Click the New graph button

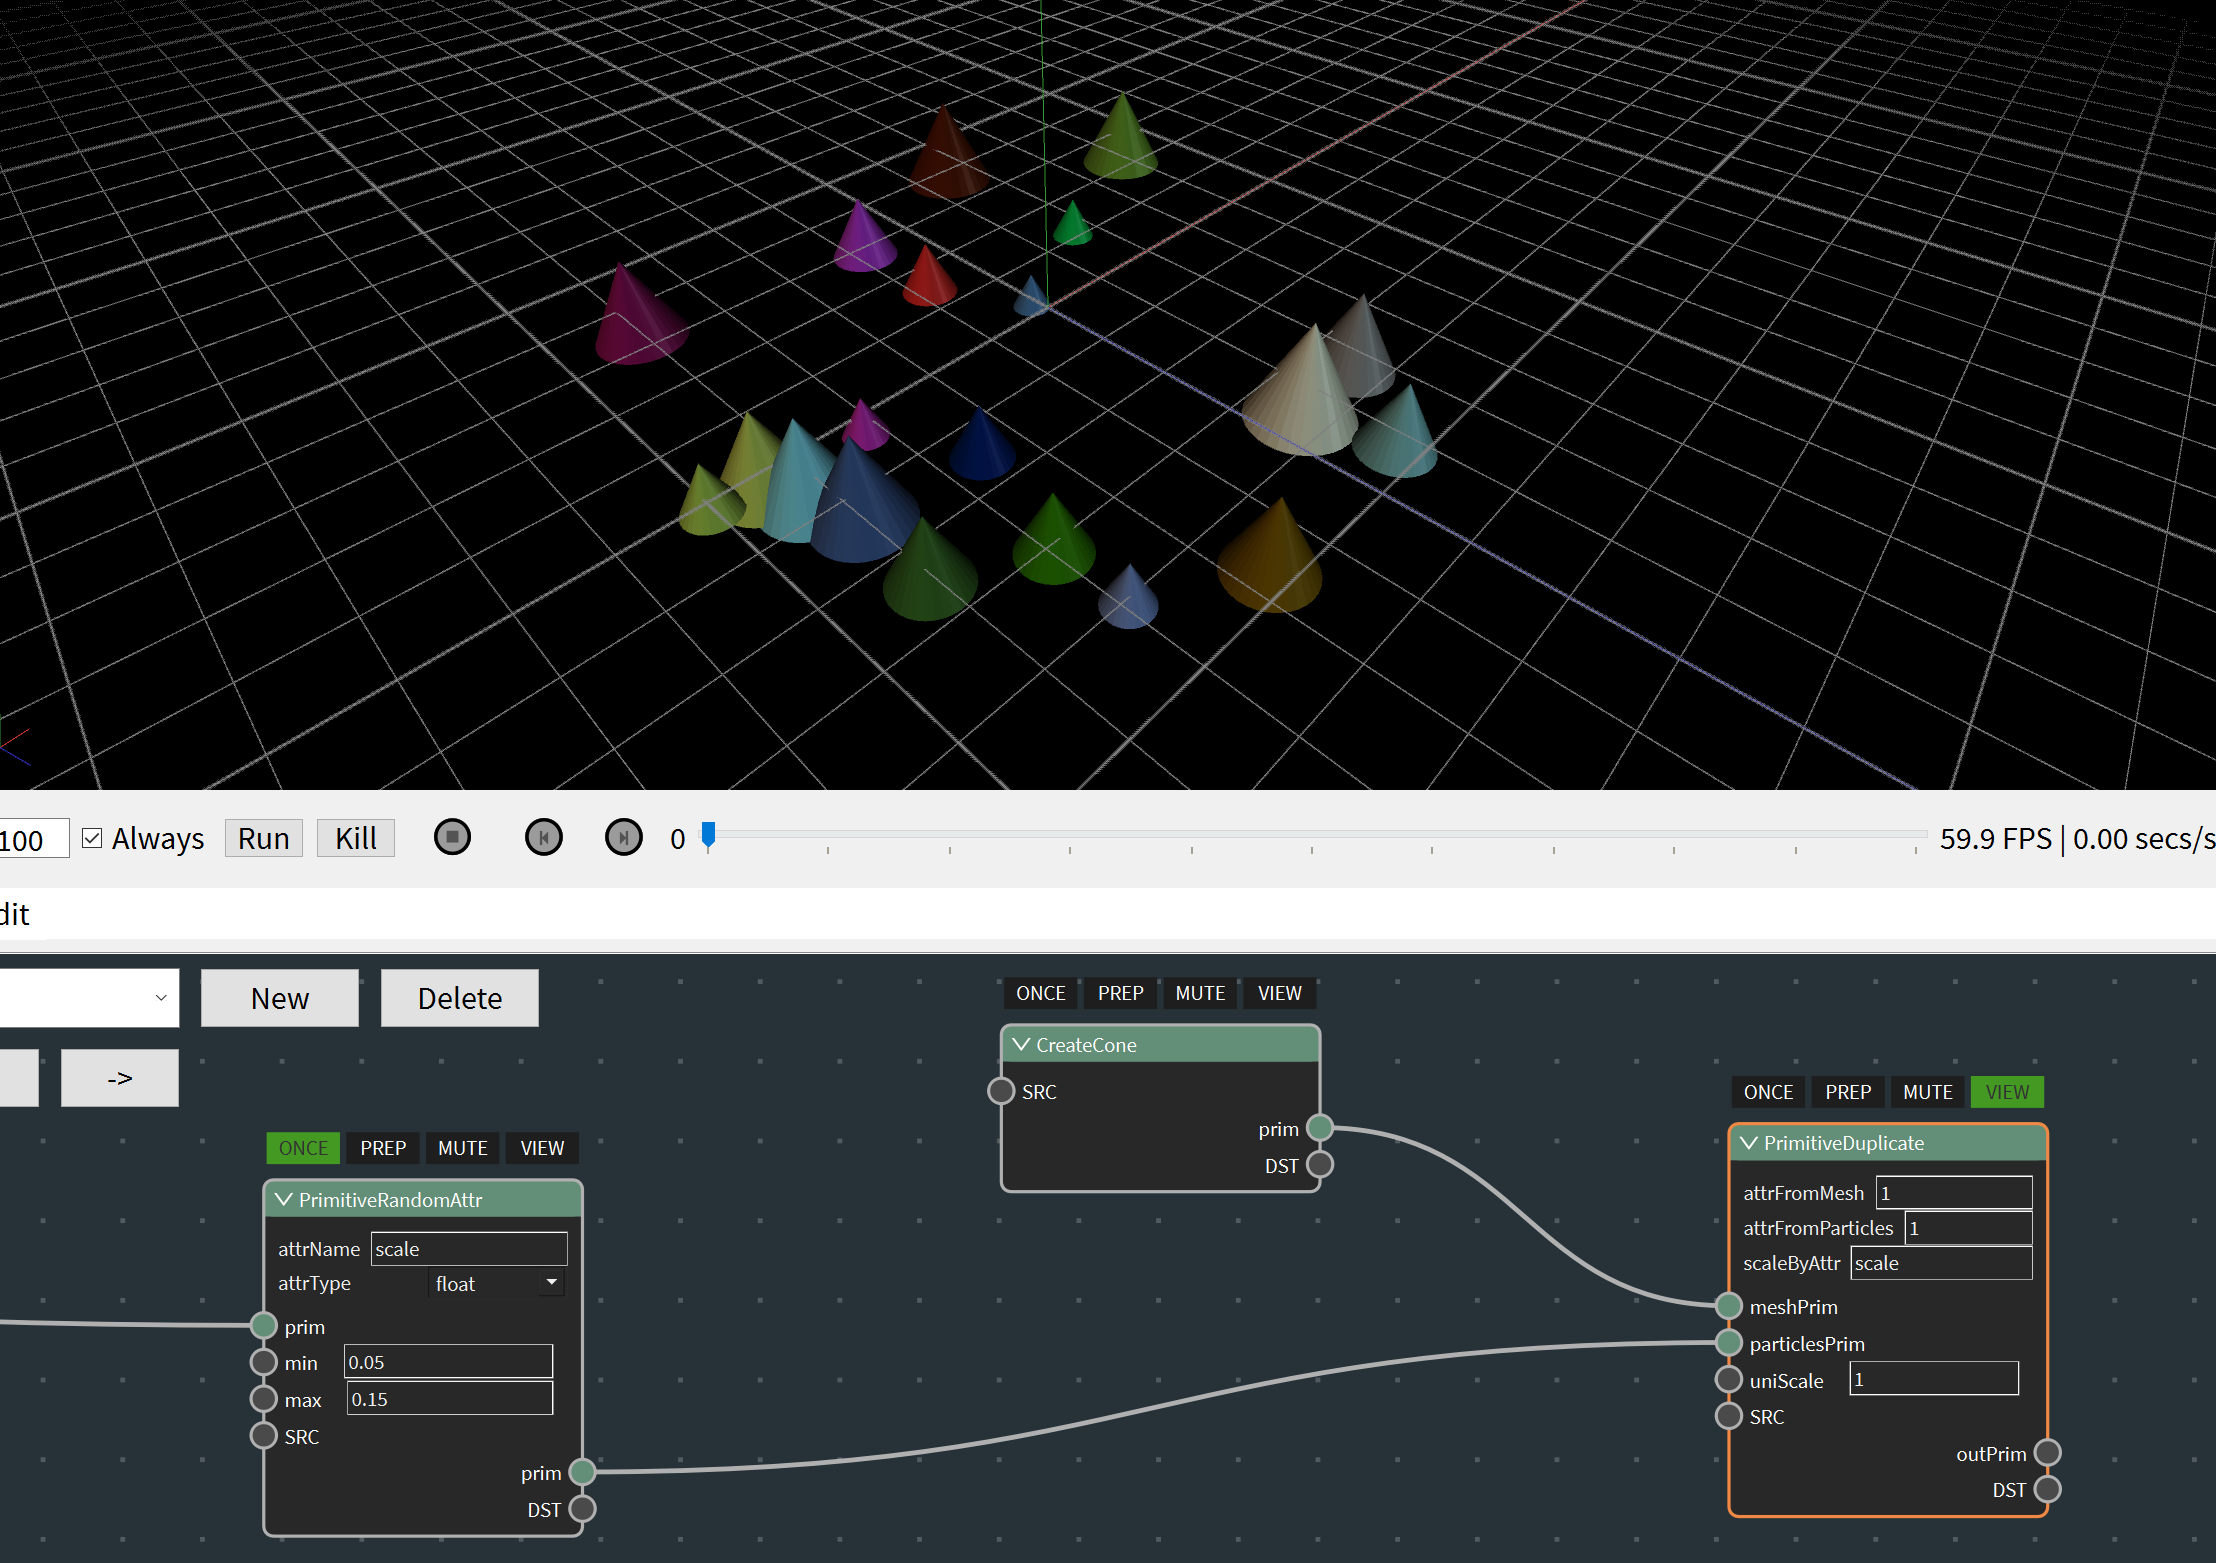pos(280,998)
